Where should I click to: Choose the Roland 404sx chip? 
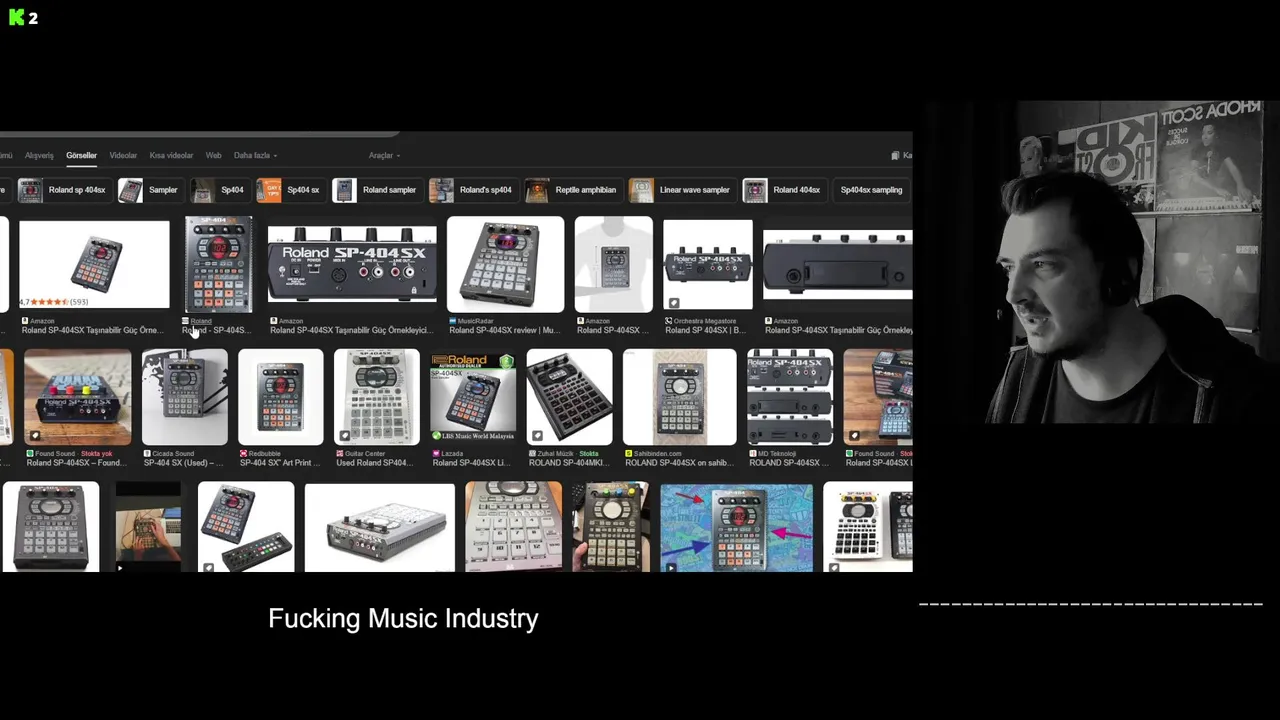tap(783, 190)
